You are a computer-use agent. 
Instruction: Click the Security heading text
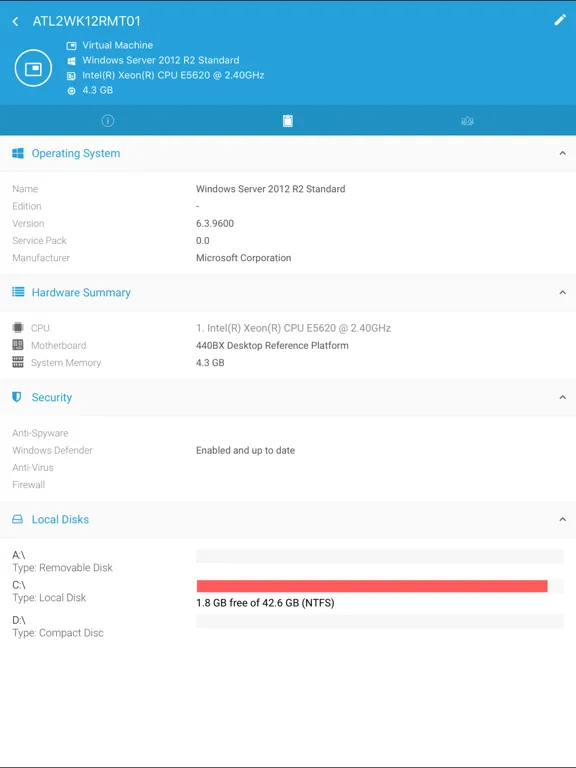52,397
